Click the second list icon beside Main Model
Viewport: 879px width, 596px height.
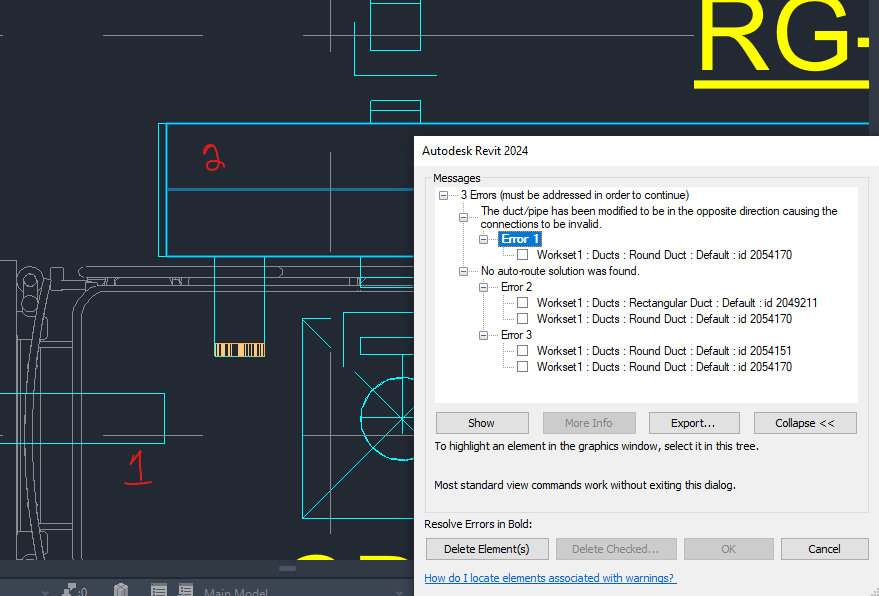pyautogui.click(x=185, y=590)
